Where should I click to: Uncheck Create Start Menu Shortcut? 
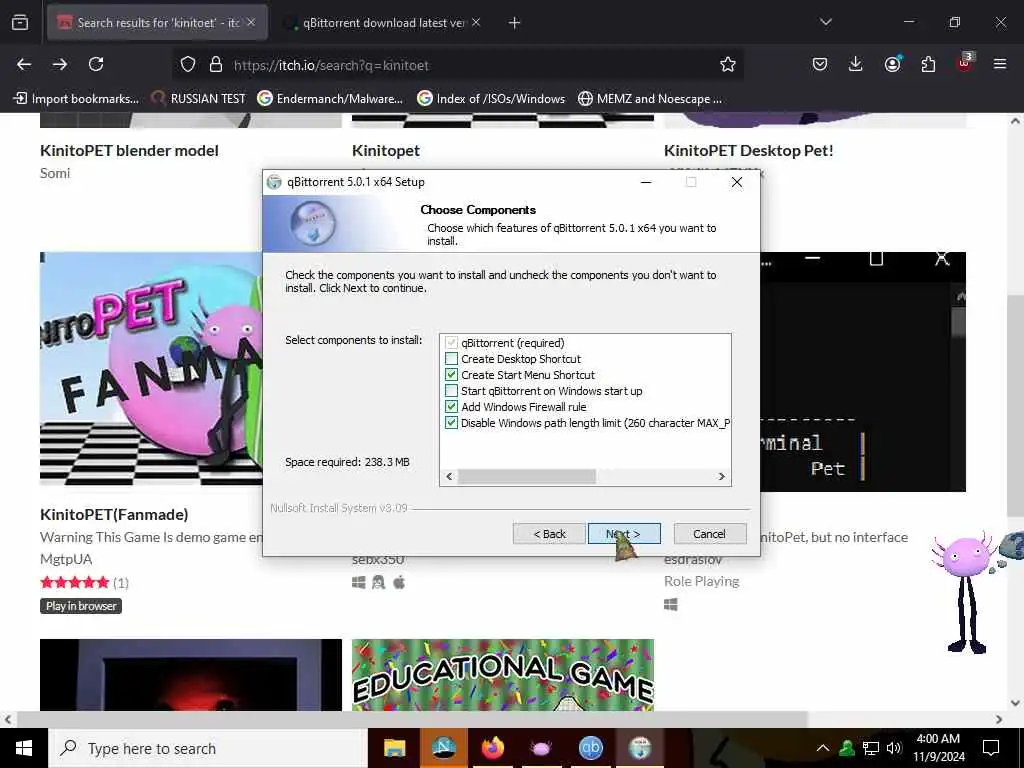[451, 375]
